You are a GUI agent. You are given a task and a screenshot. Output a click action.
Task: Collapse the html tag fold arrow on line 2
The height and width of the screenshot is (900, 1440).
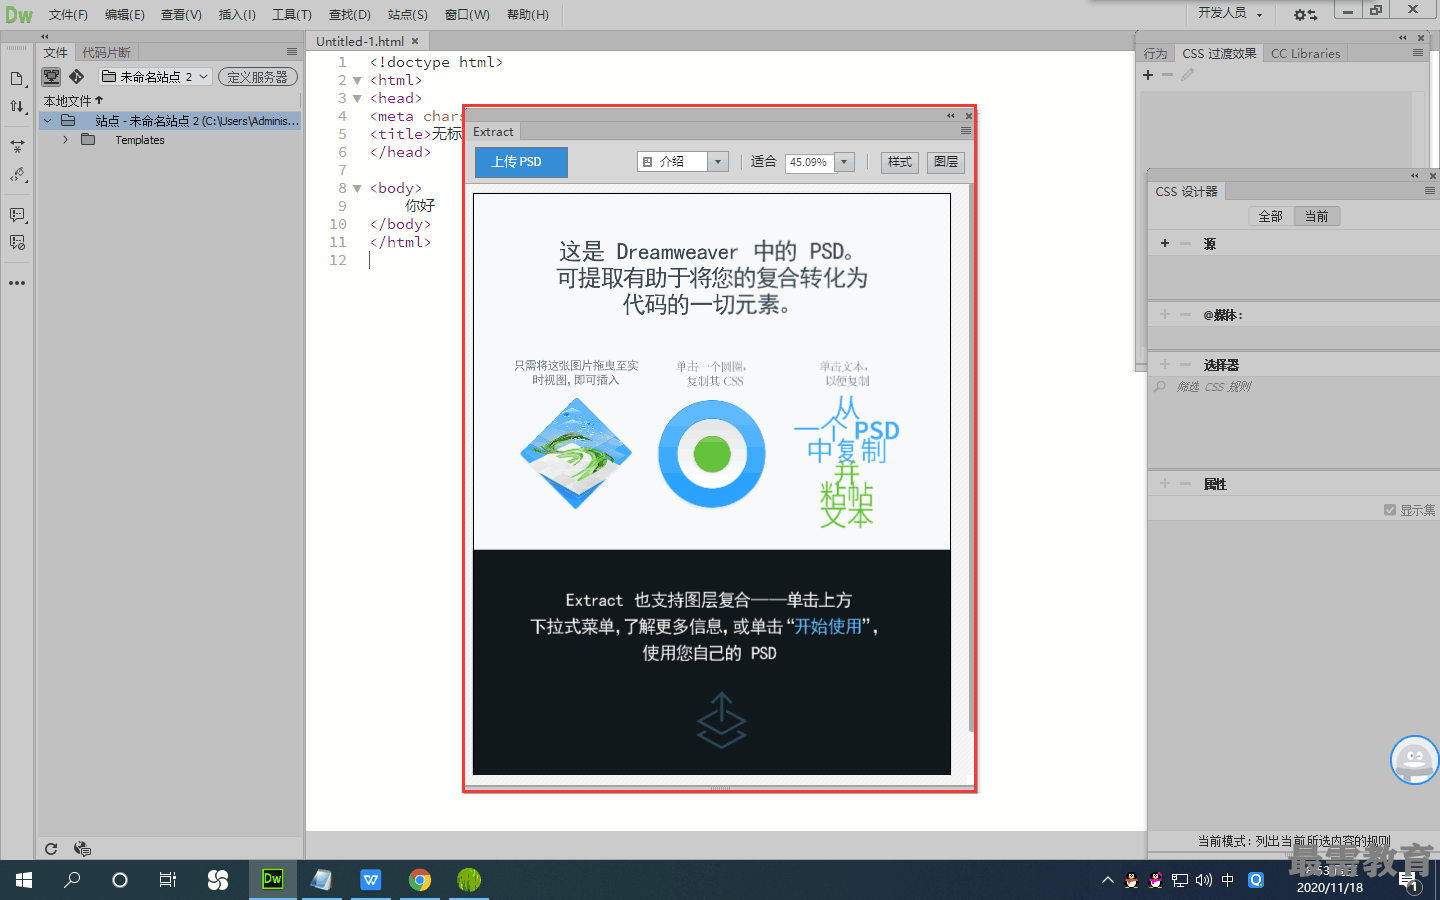coord(357,81)
